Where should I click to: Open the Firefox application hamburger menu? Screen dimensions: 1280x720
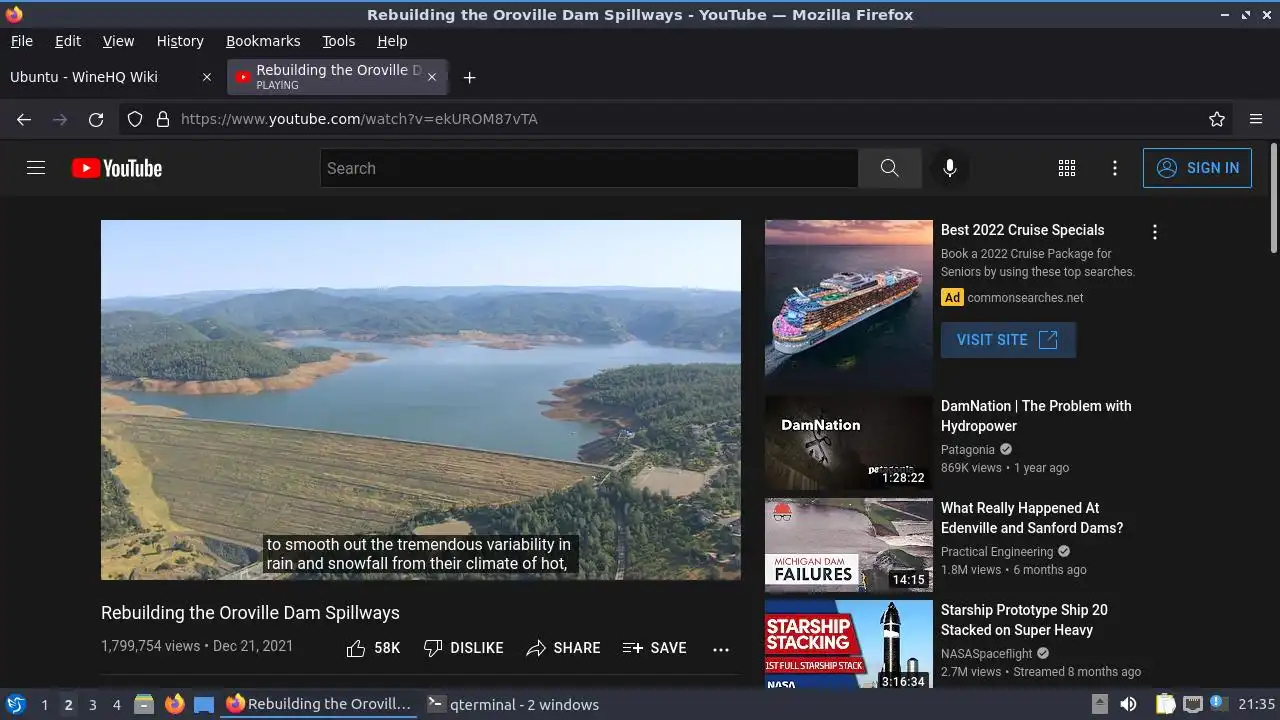tap(1256, 119)
